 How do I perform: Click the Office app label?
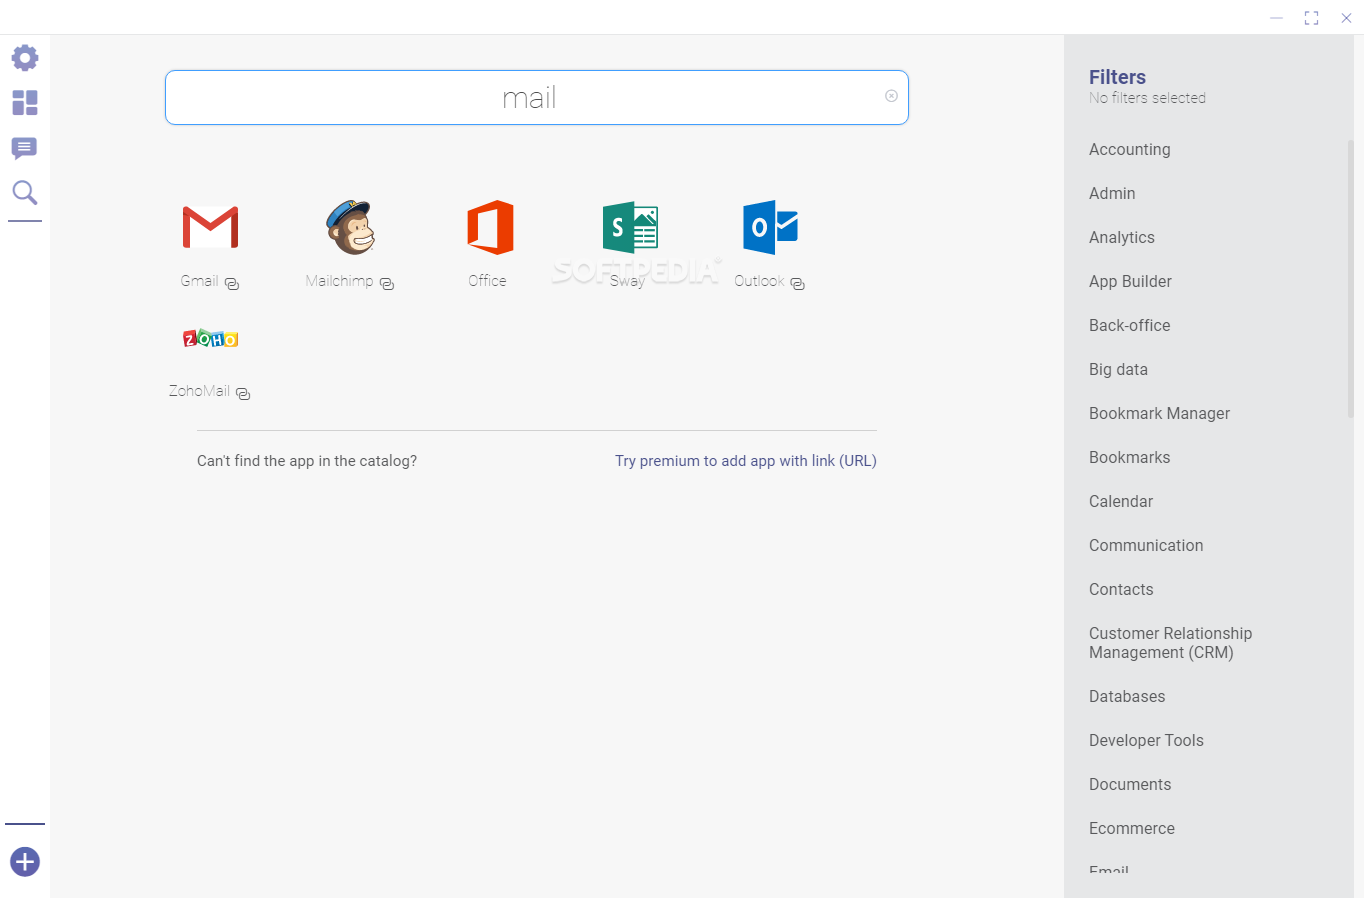click(x=487, y=281)
